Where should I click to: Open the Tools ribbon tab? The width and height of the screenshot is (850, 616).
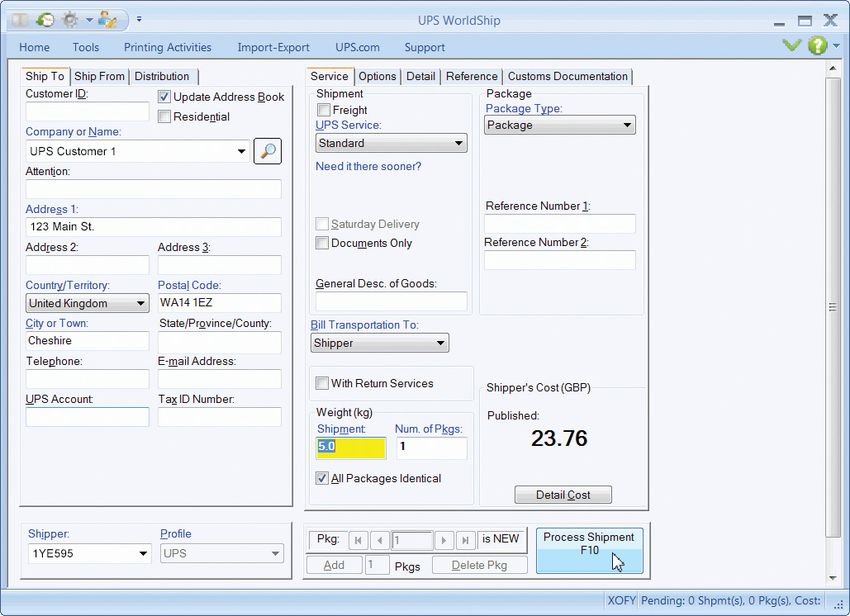[x=86, y=47]
